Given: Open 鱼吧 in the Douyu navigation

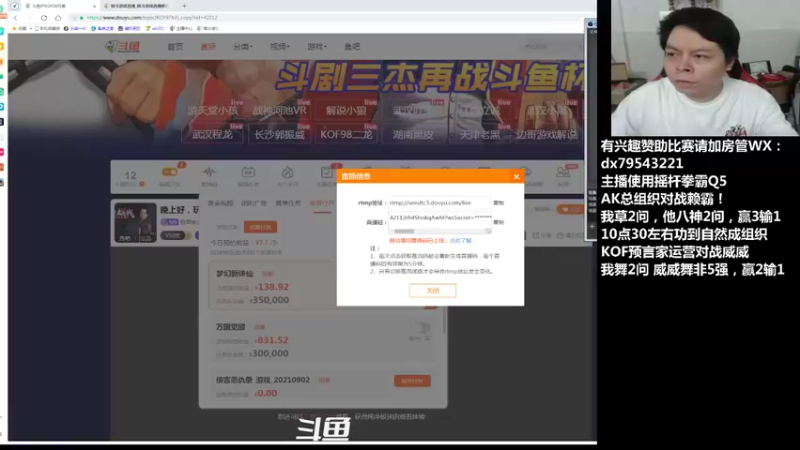Looking at the screenshot, I should point(352,46).
